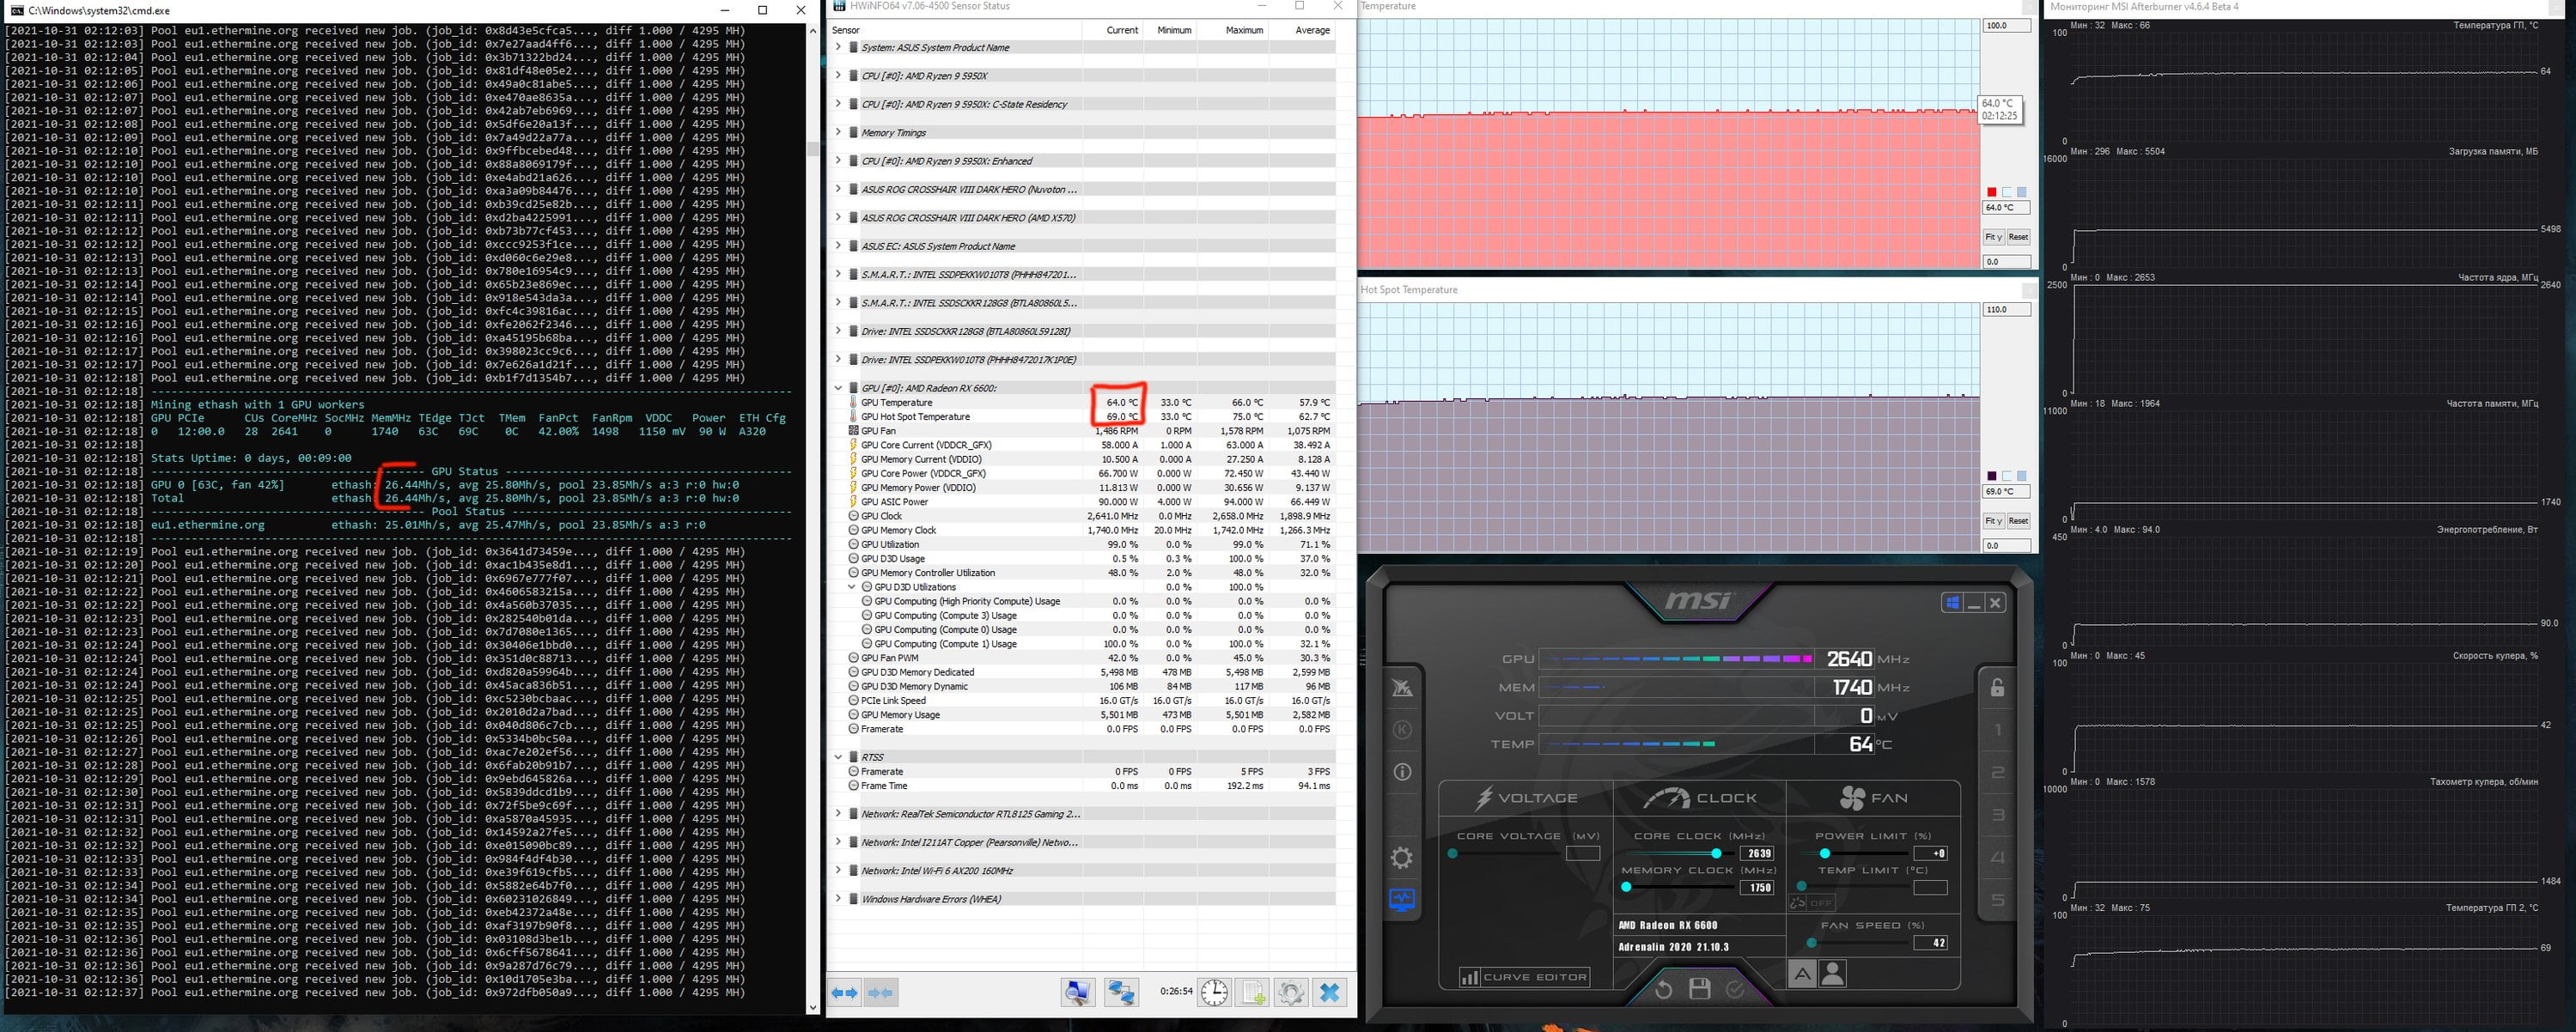
Task: Start logging with HWiNFO add-sheet icon
Action: click(x=1252, y=992)
